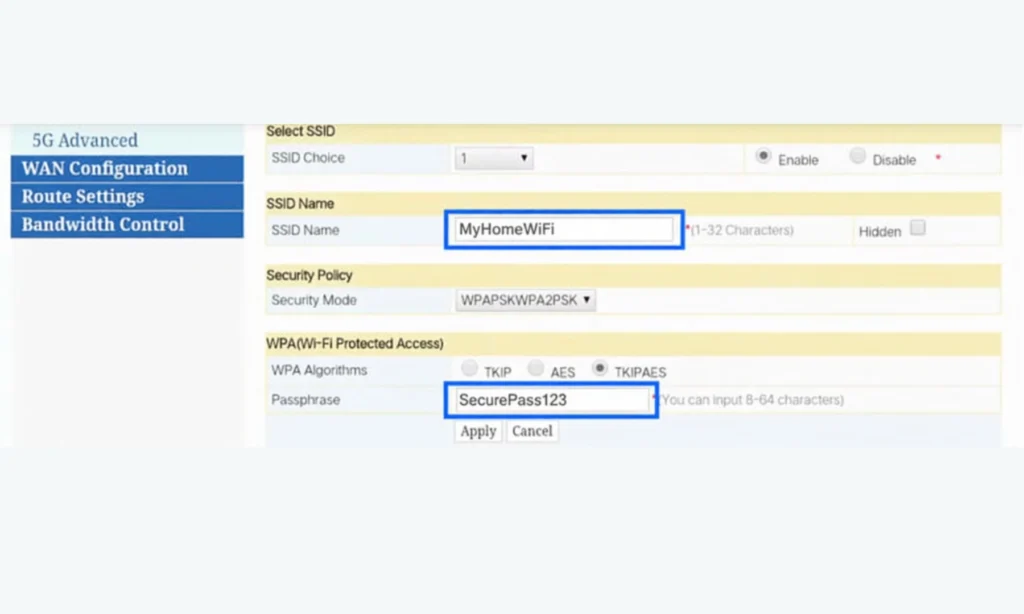Open Bandwidth Control in the sidebar
This screenshot has height=614, width=1024.
coord(103,224)
